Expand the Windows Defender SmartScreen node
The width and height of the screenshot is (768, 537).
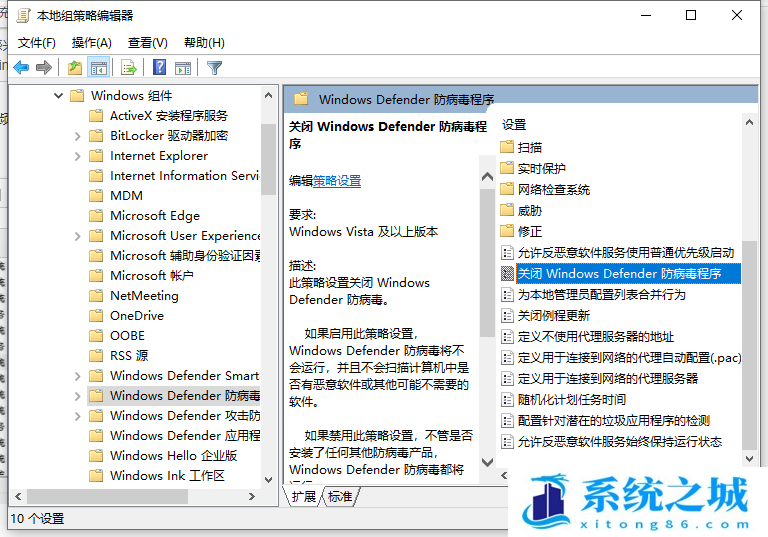coord(77,376)
